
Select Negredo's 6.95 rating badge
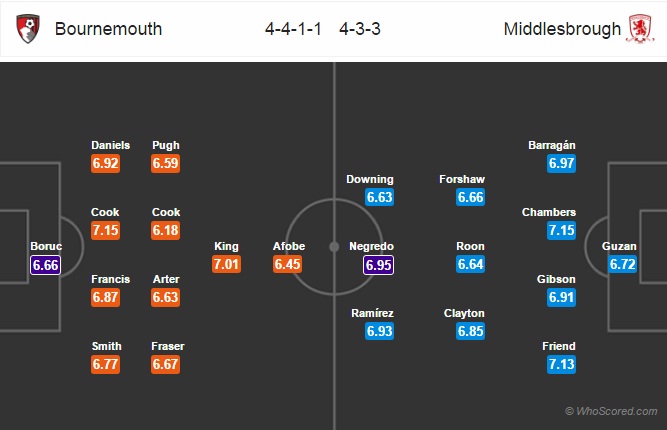[379, 265]
